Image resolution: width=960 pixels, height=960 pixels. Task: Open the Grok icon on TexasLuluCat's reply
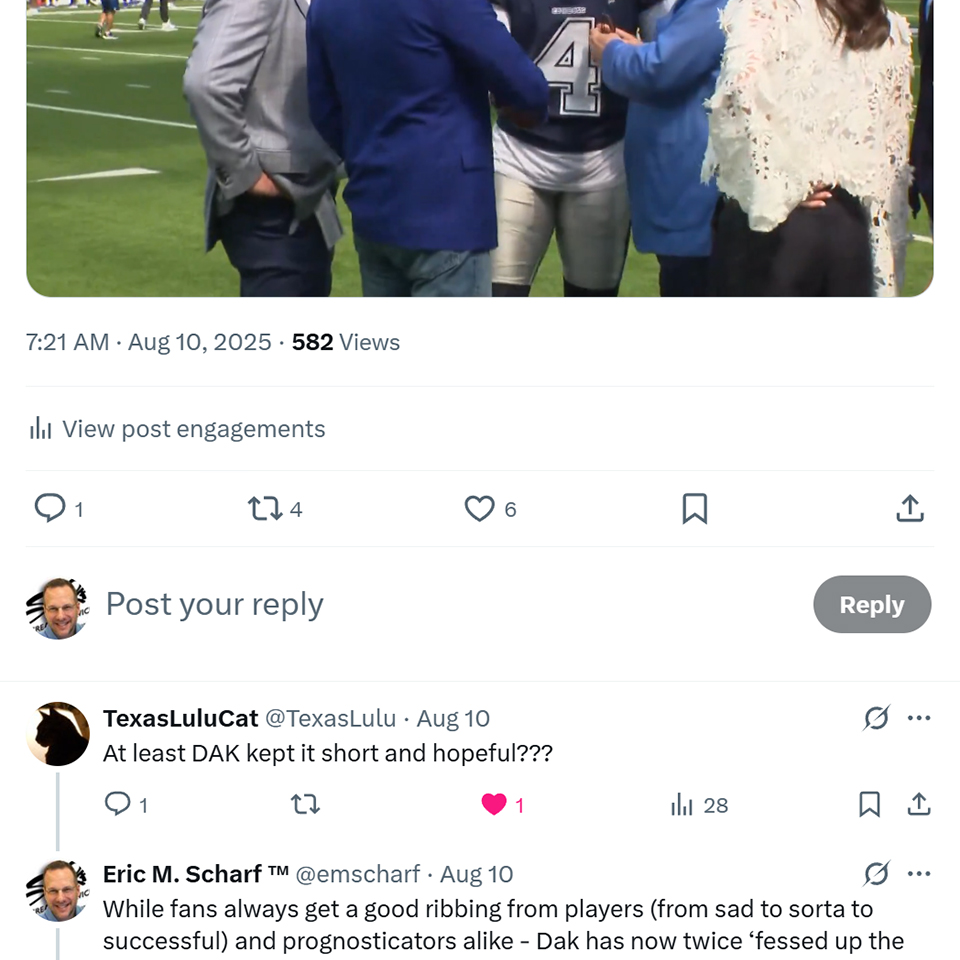876,718
